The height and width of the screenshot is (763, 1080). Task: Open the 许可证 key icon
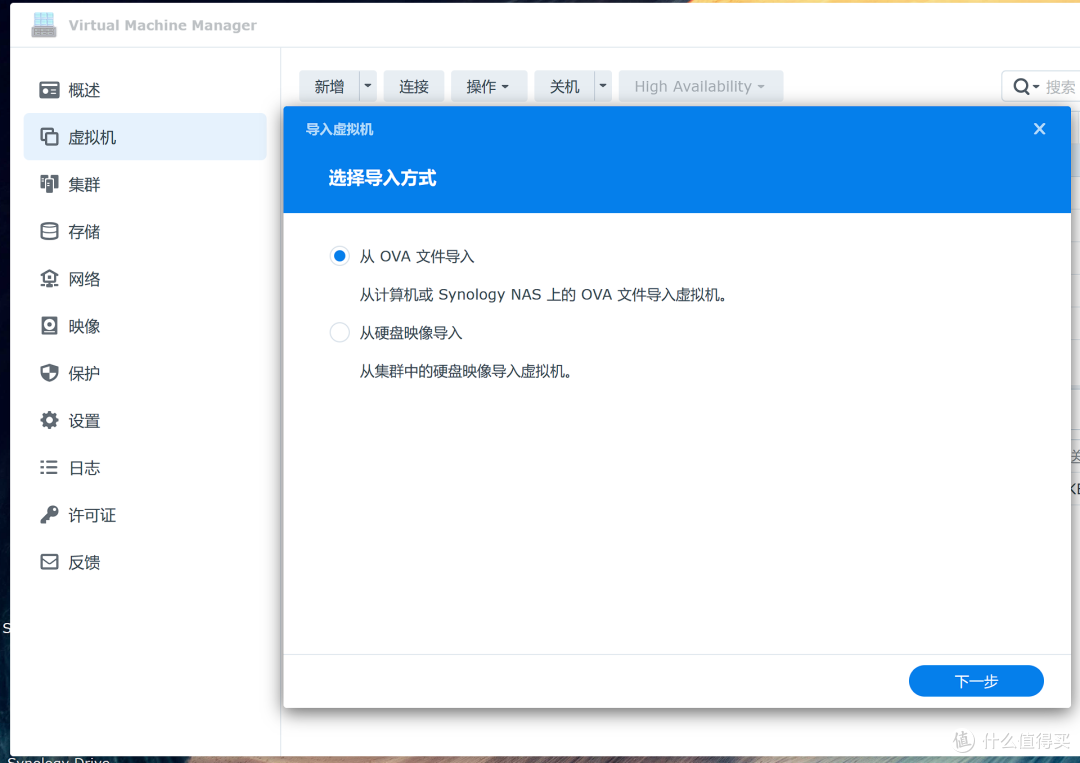pos(49,514)
